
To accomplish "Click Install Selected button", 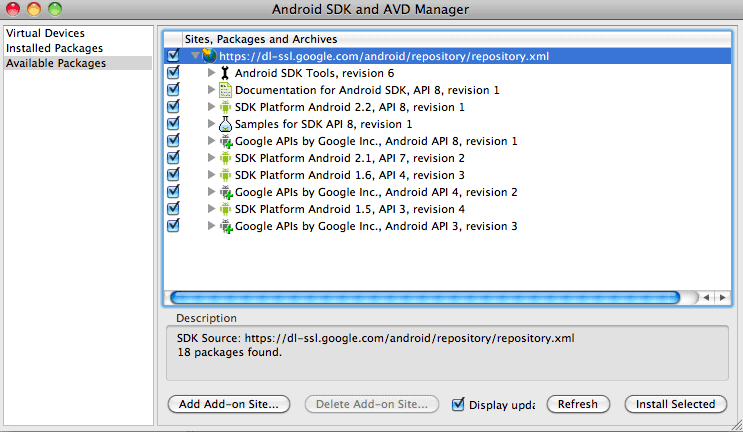I will (676, 404).
